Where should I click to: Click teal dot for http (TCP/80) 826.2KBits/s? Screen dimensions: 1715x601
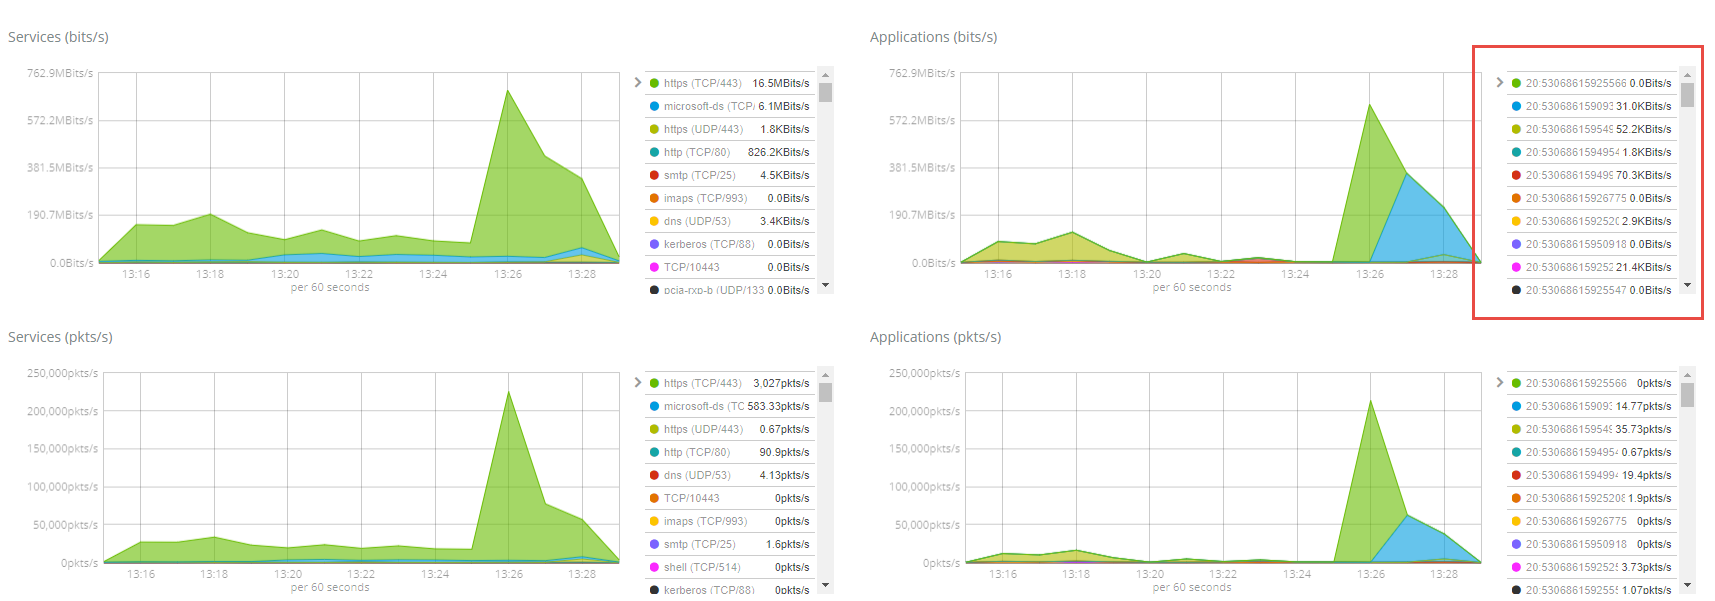click(654, 152)
